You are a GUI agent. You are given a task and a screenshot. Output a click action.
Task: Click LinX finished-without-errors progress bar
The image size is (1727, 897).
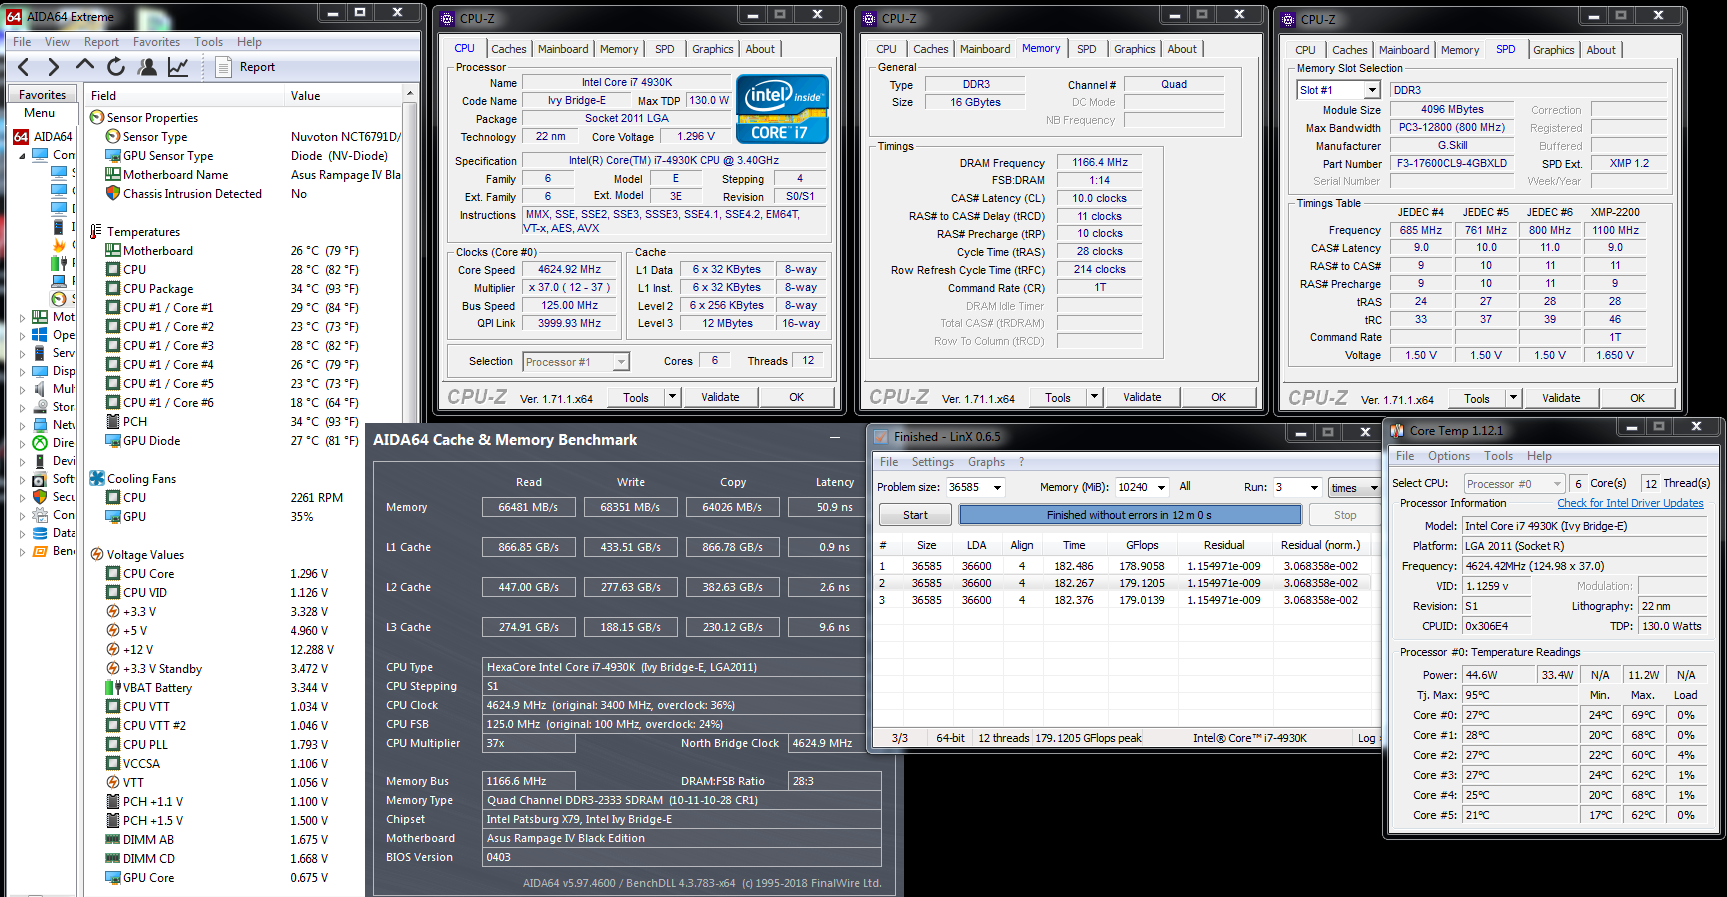(1130, 515)
